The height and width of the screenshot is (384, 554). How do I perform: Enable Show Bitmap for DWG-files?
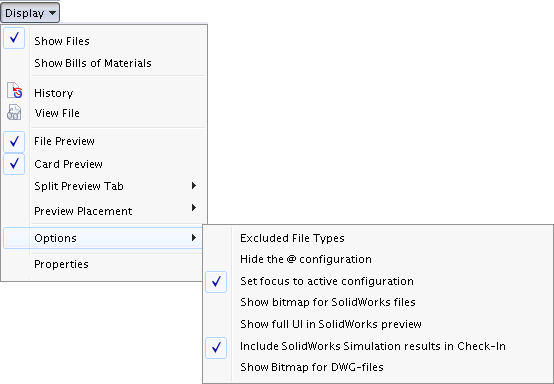coord(312,367)
